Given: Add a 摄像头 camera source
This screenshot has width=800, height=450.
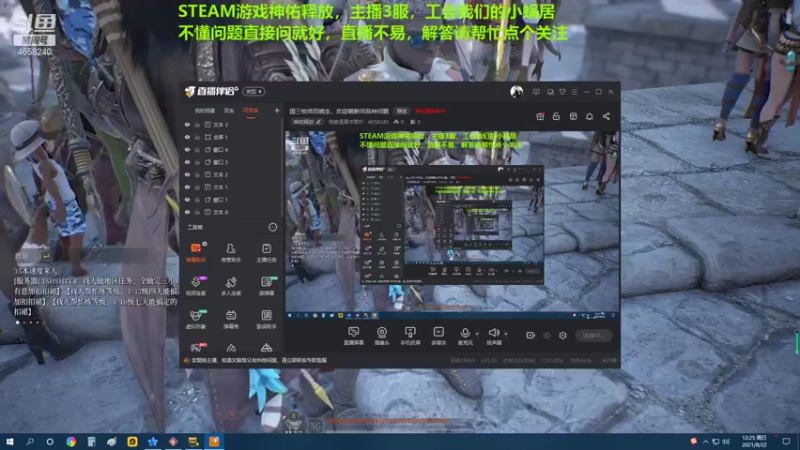Looking at the screenshot, I should pyautogui.click(x=382, y=336).
